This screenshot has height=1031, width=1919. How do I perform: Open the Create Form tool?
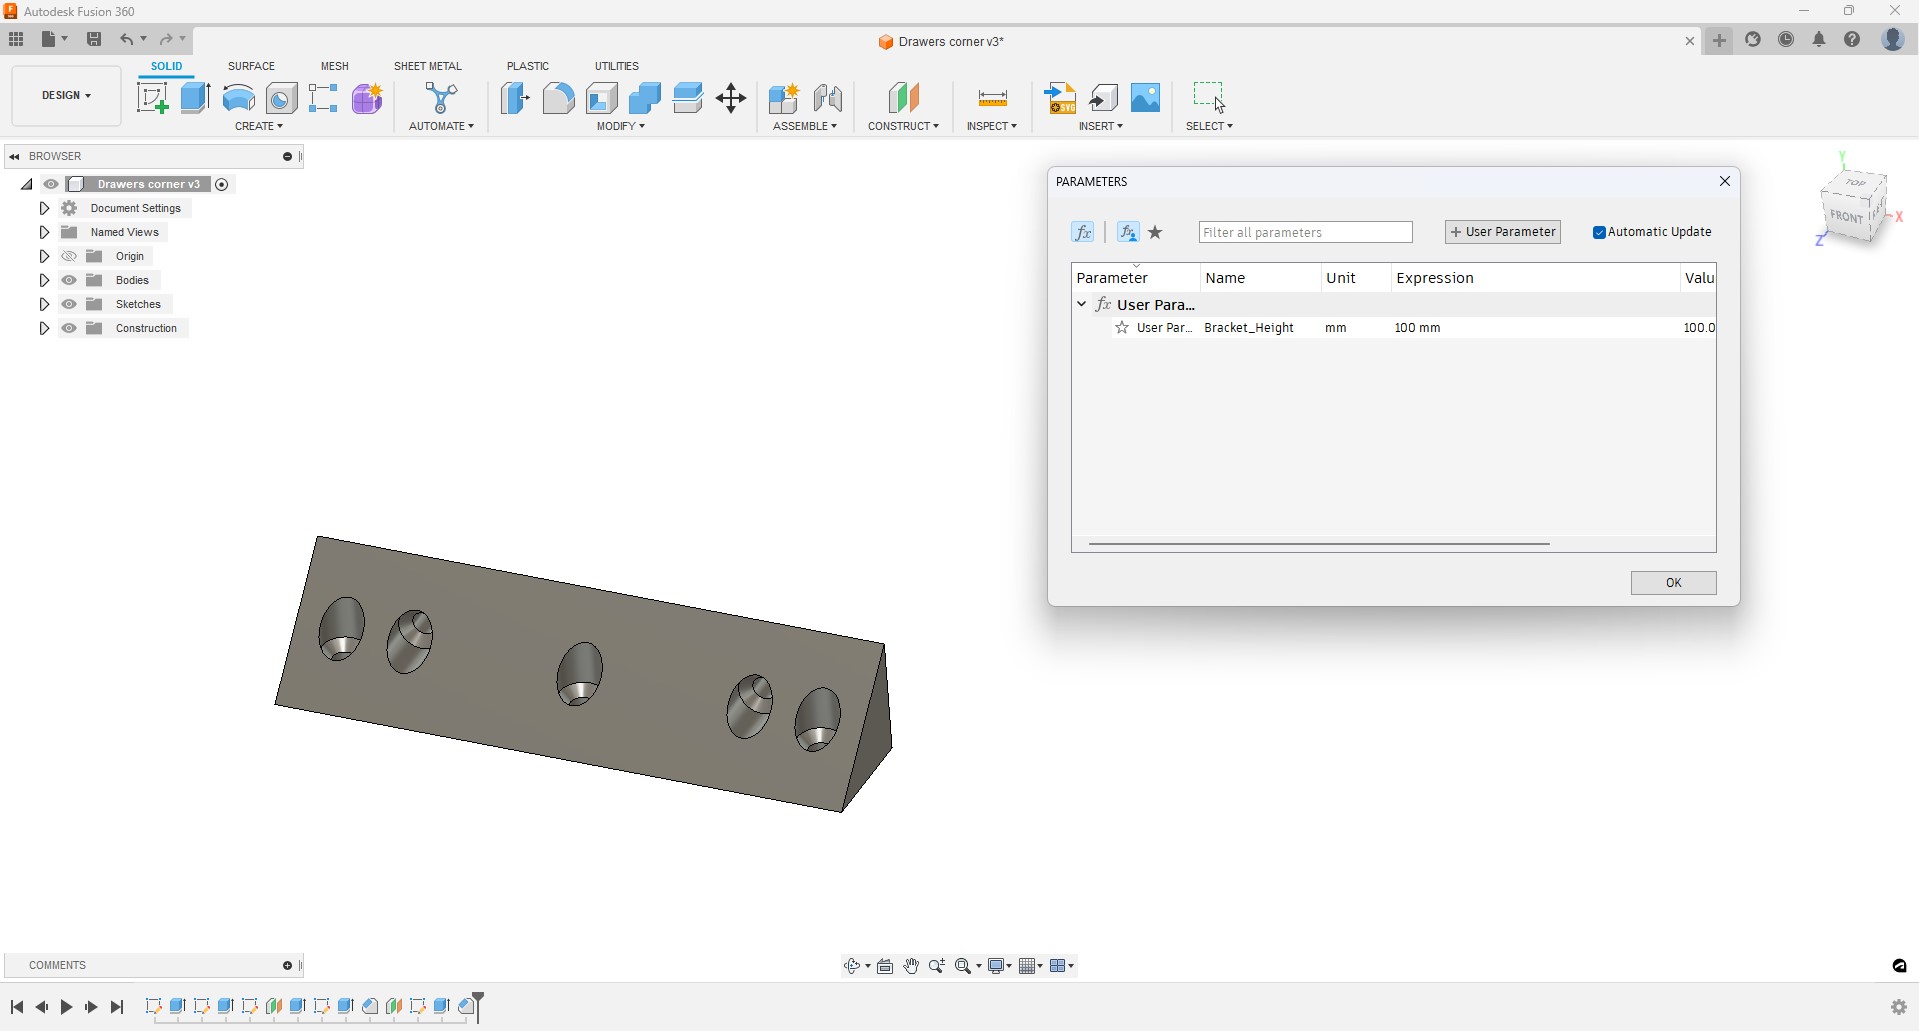(x=367, y=98)
